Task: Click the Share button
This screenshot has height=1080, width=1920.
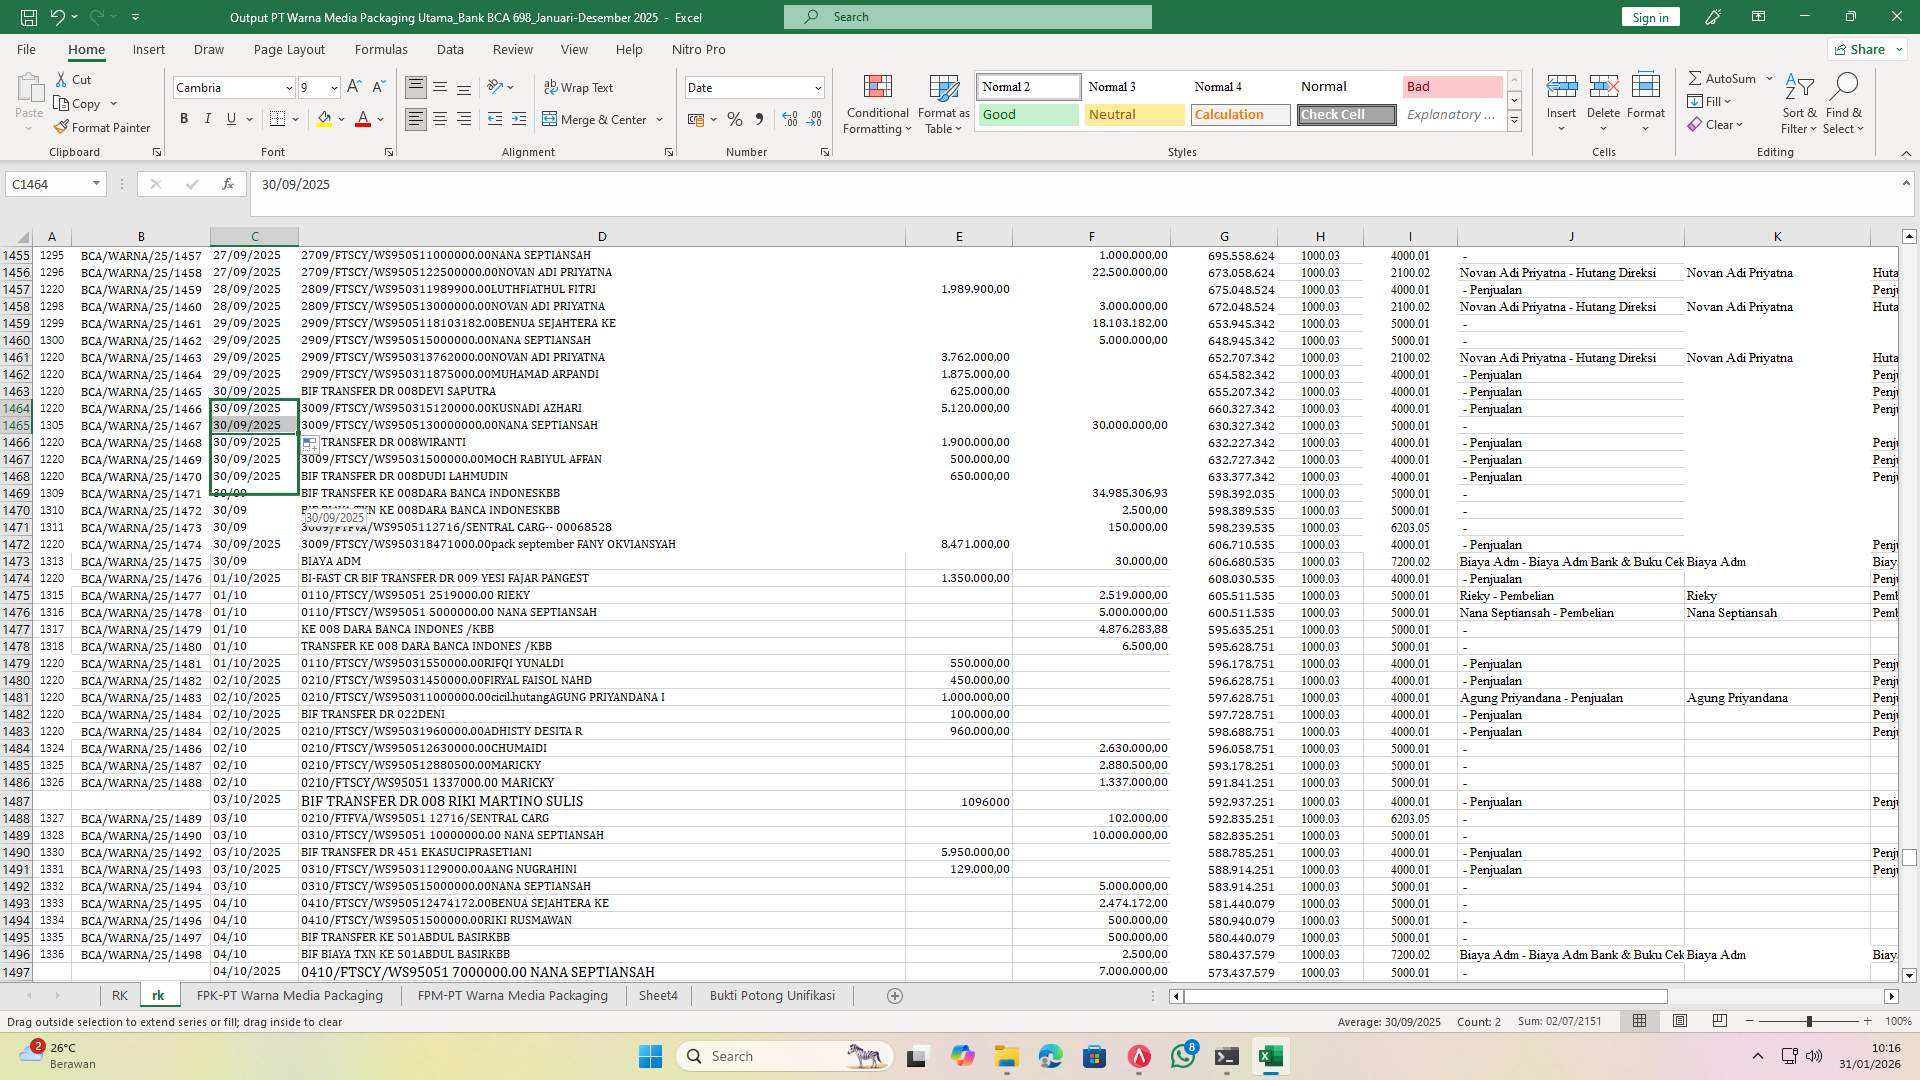Action: [1864, 48]
